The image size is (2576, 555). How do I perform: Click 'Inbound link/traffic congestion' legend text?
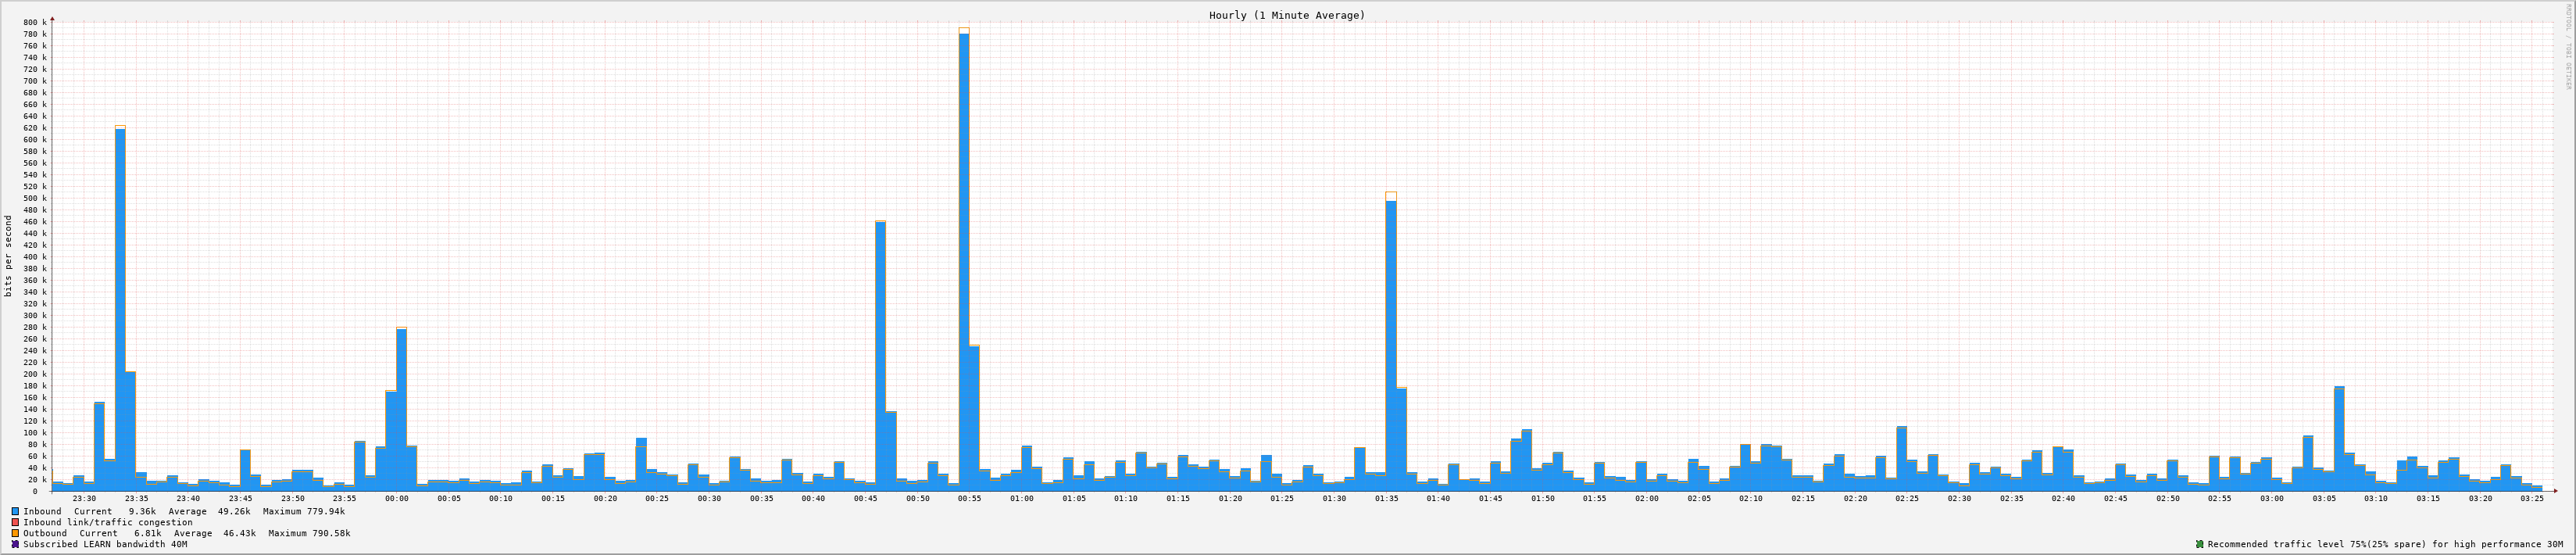point(107,522)
